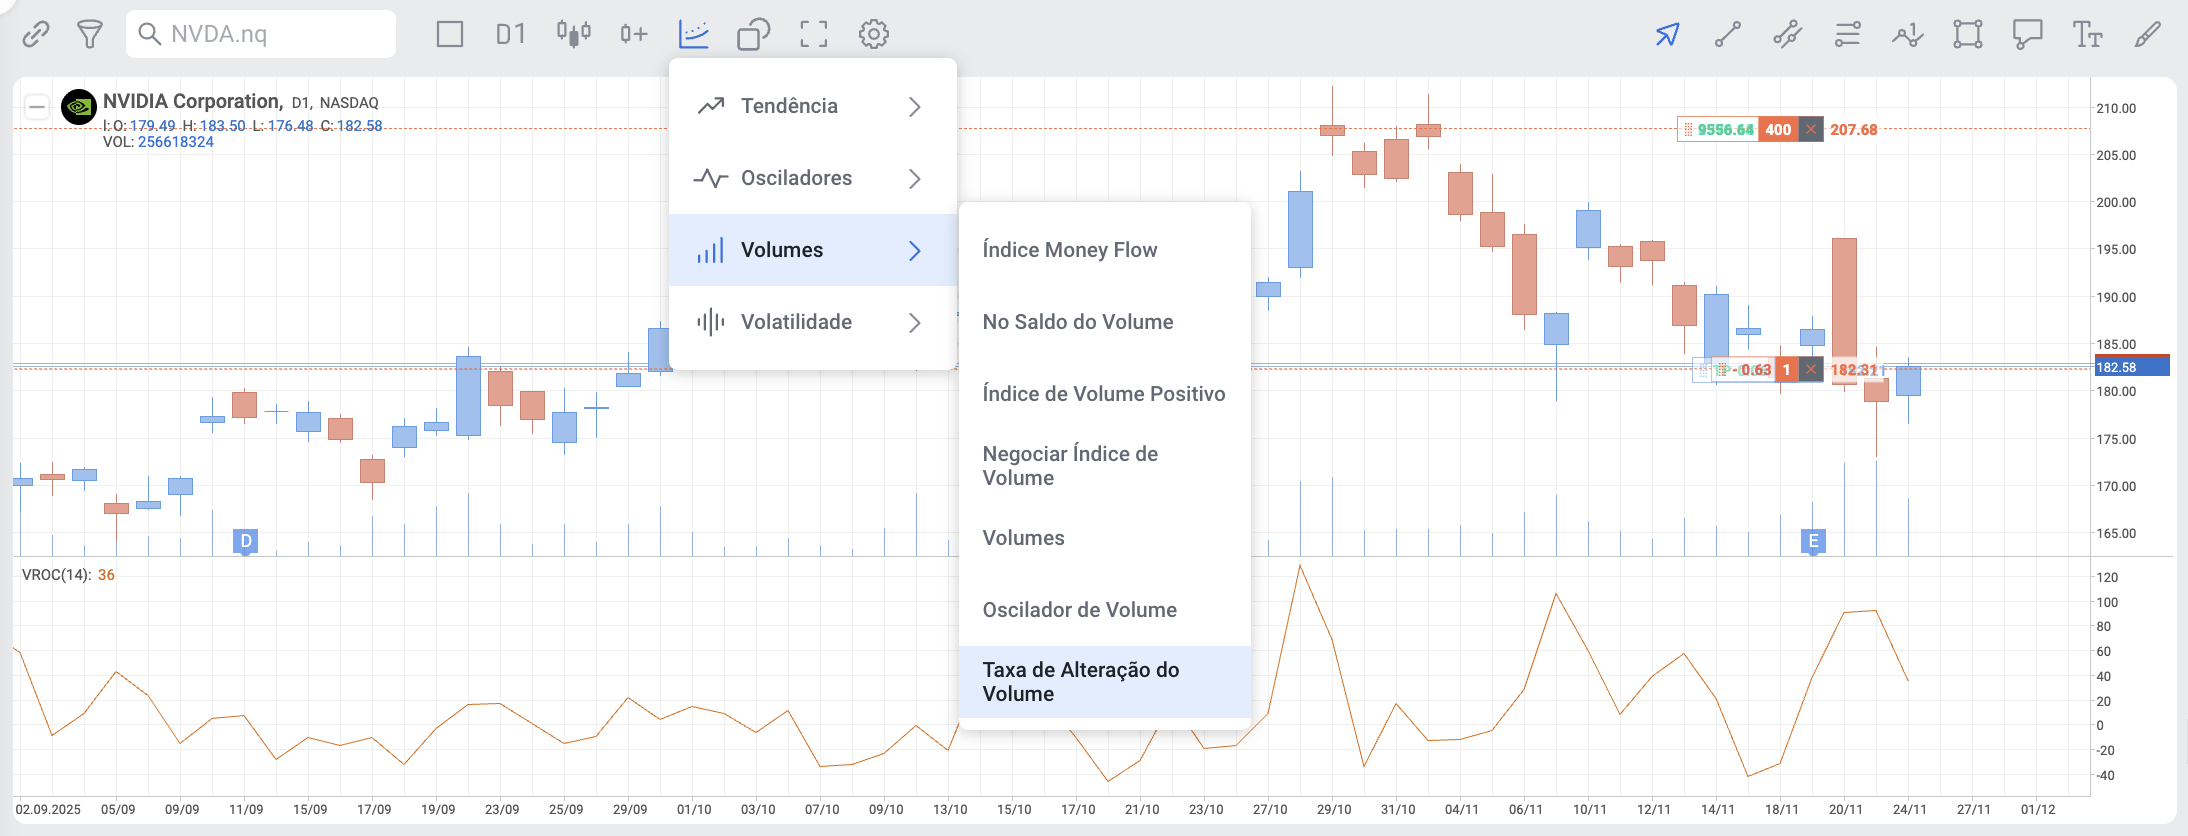Click the 207.68 order price label
The image size is (2188, 836).
click(x=1854, y=130)
